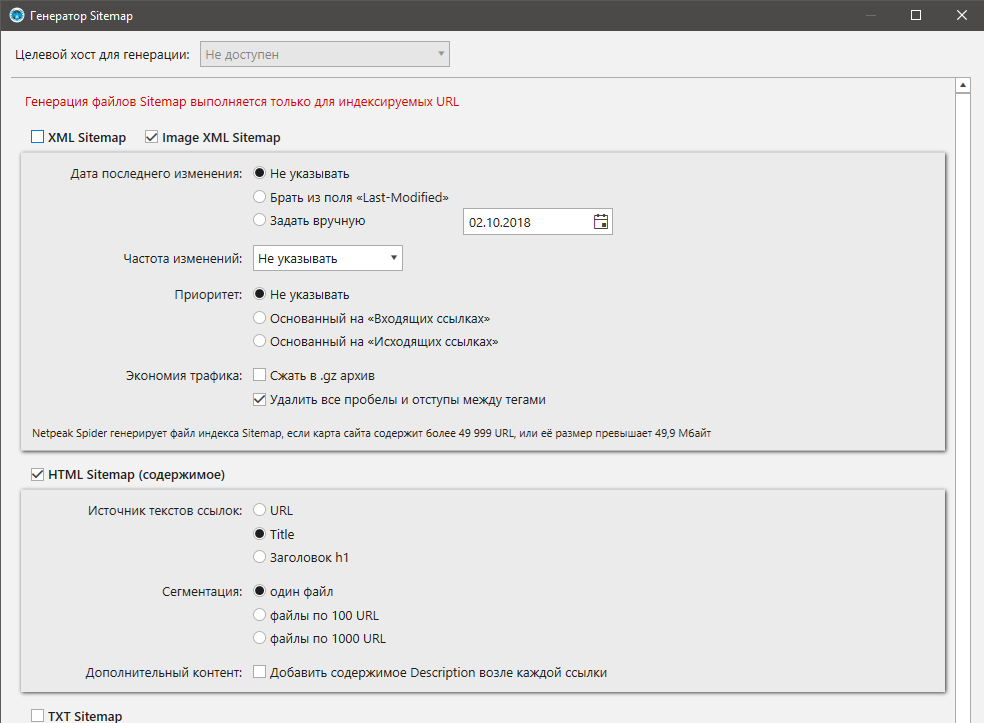984x723 pixels.
Task: Click the «Экономия трафика:» label
Action: 184,376
